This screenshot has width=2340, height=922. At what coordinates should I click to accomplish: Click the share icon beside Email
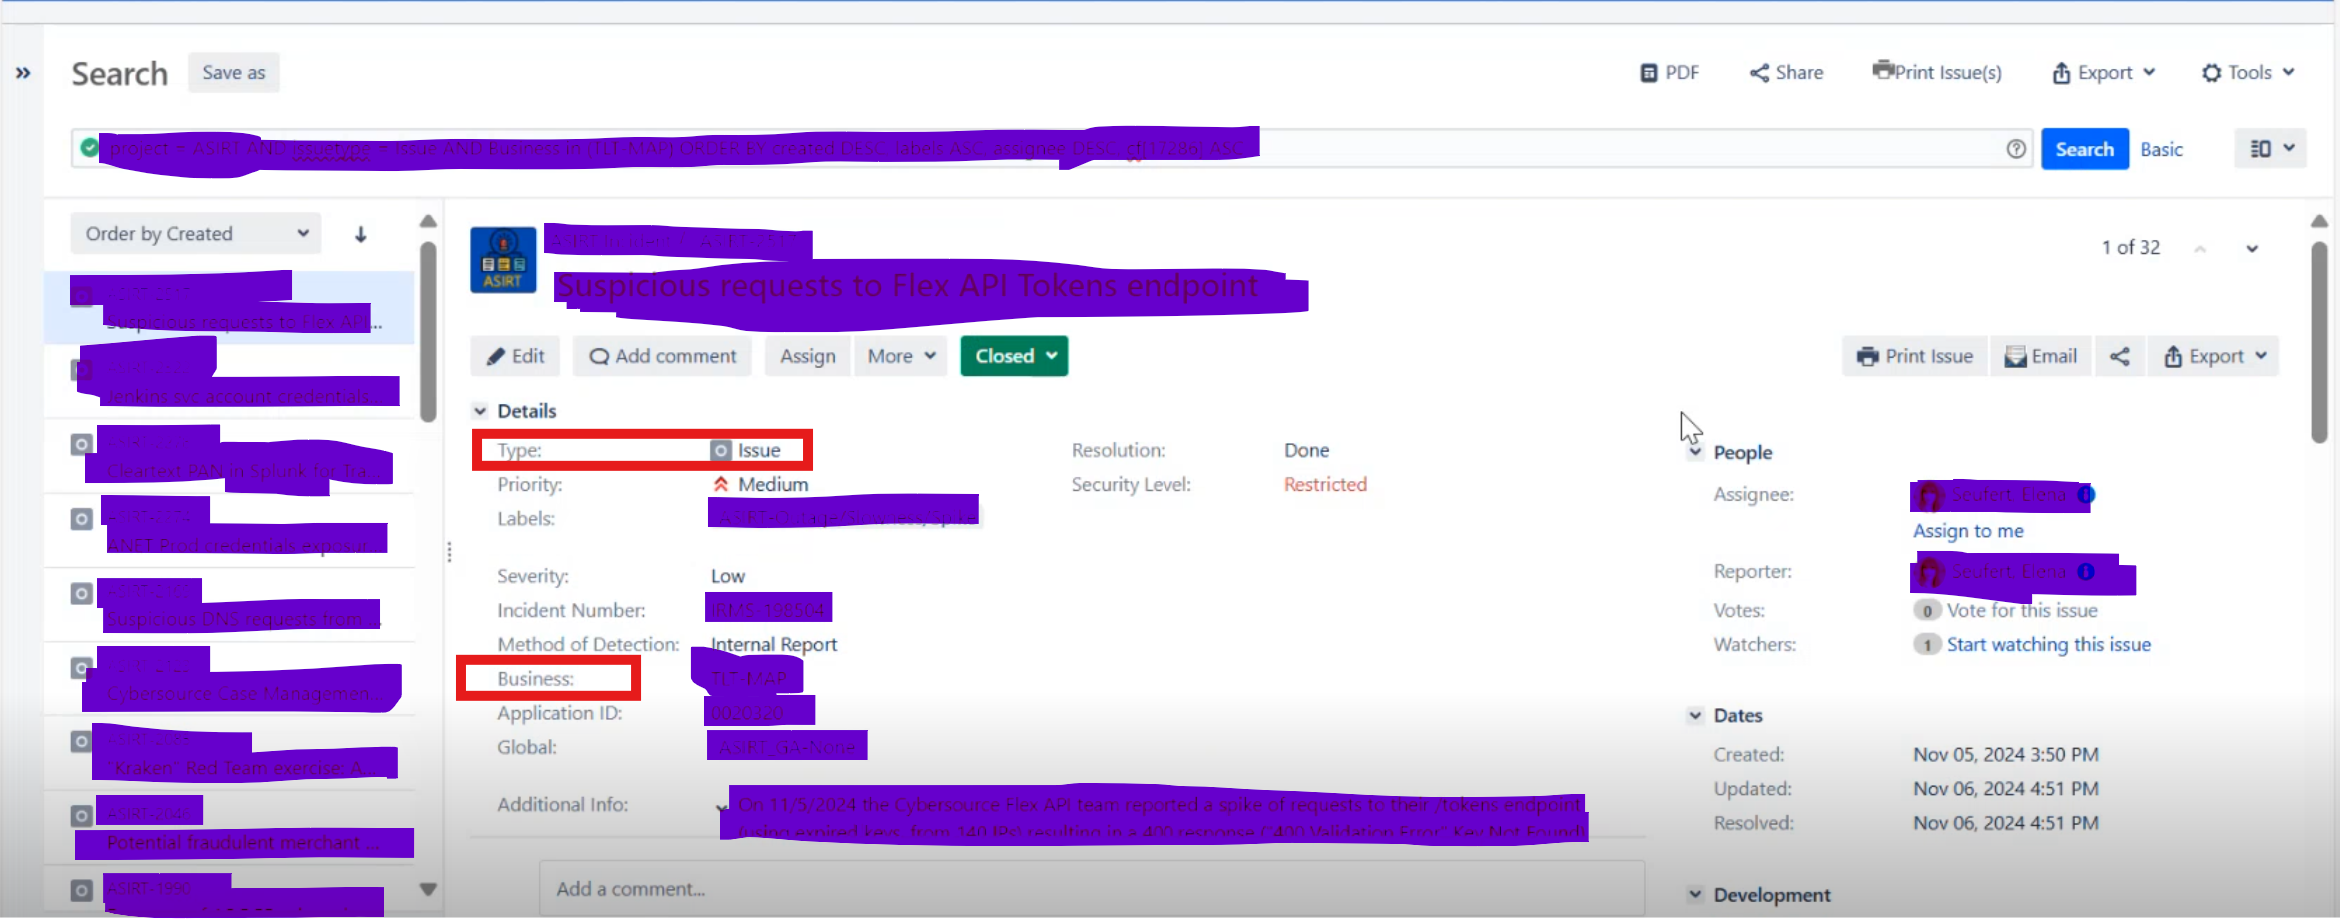tap(2119, 356)
